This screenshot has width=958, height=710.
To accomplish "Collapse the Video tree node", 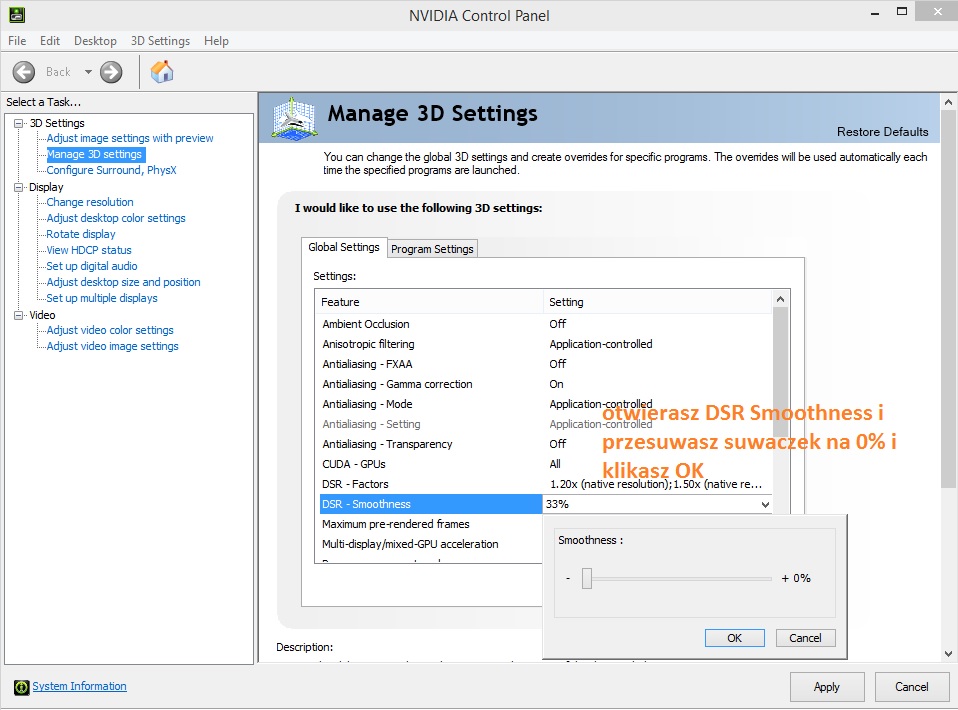I will (x=19, y=315).
